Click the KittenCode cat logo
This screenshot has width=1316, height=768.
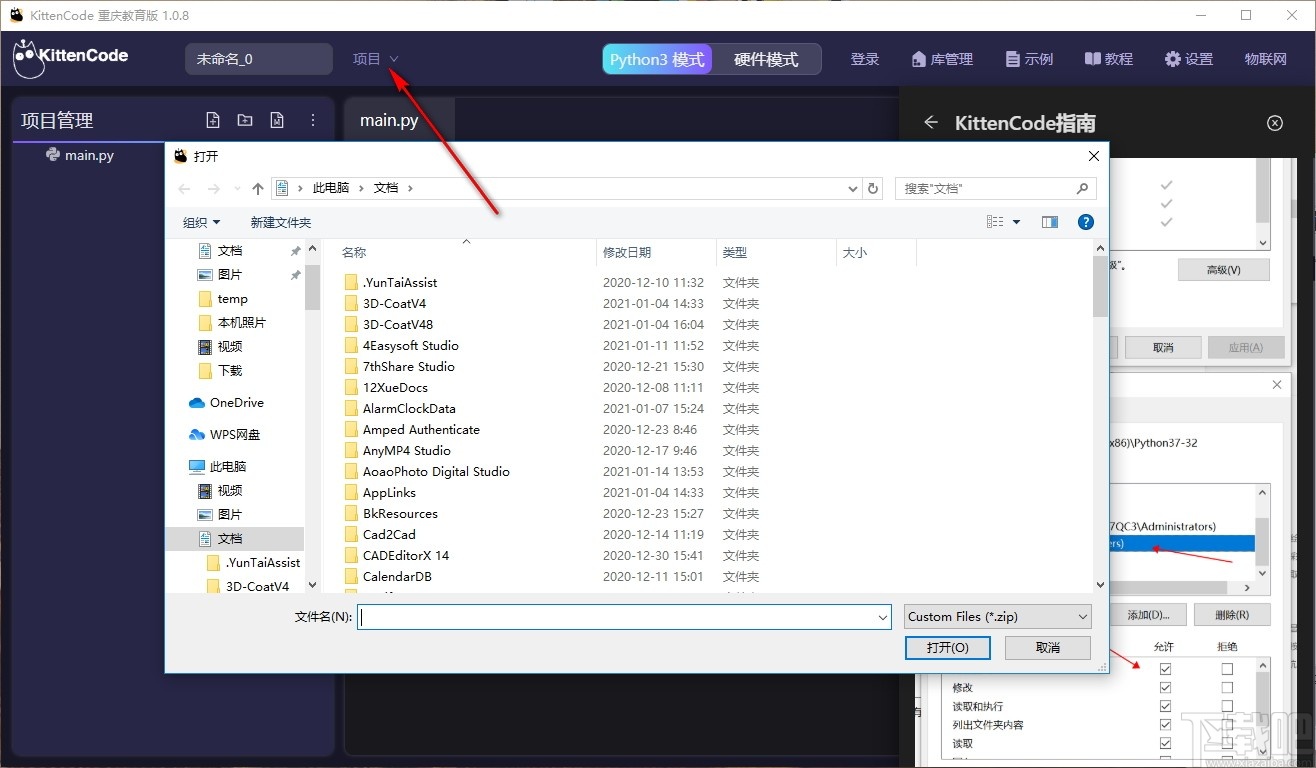click(x=31, y=58)
